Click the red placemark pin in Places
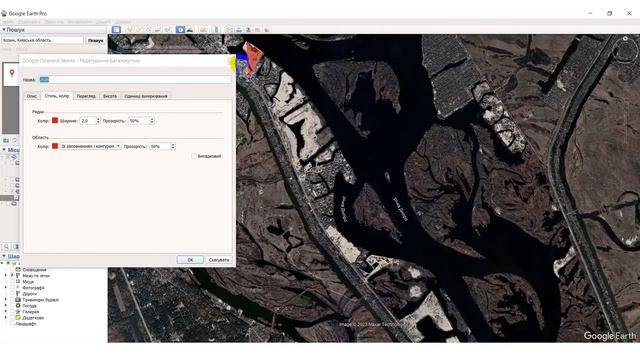640x360 pixels. pyautogui.click(x=12, y=73)
